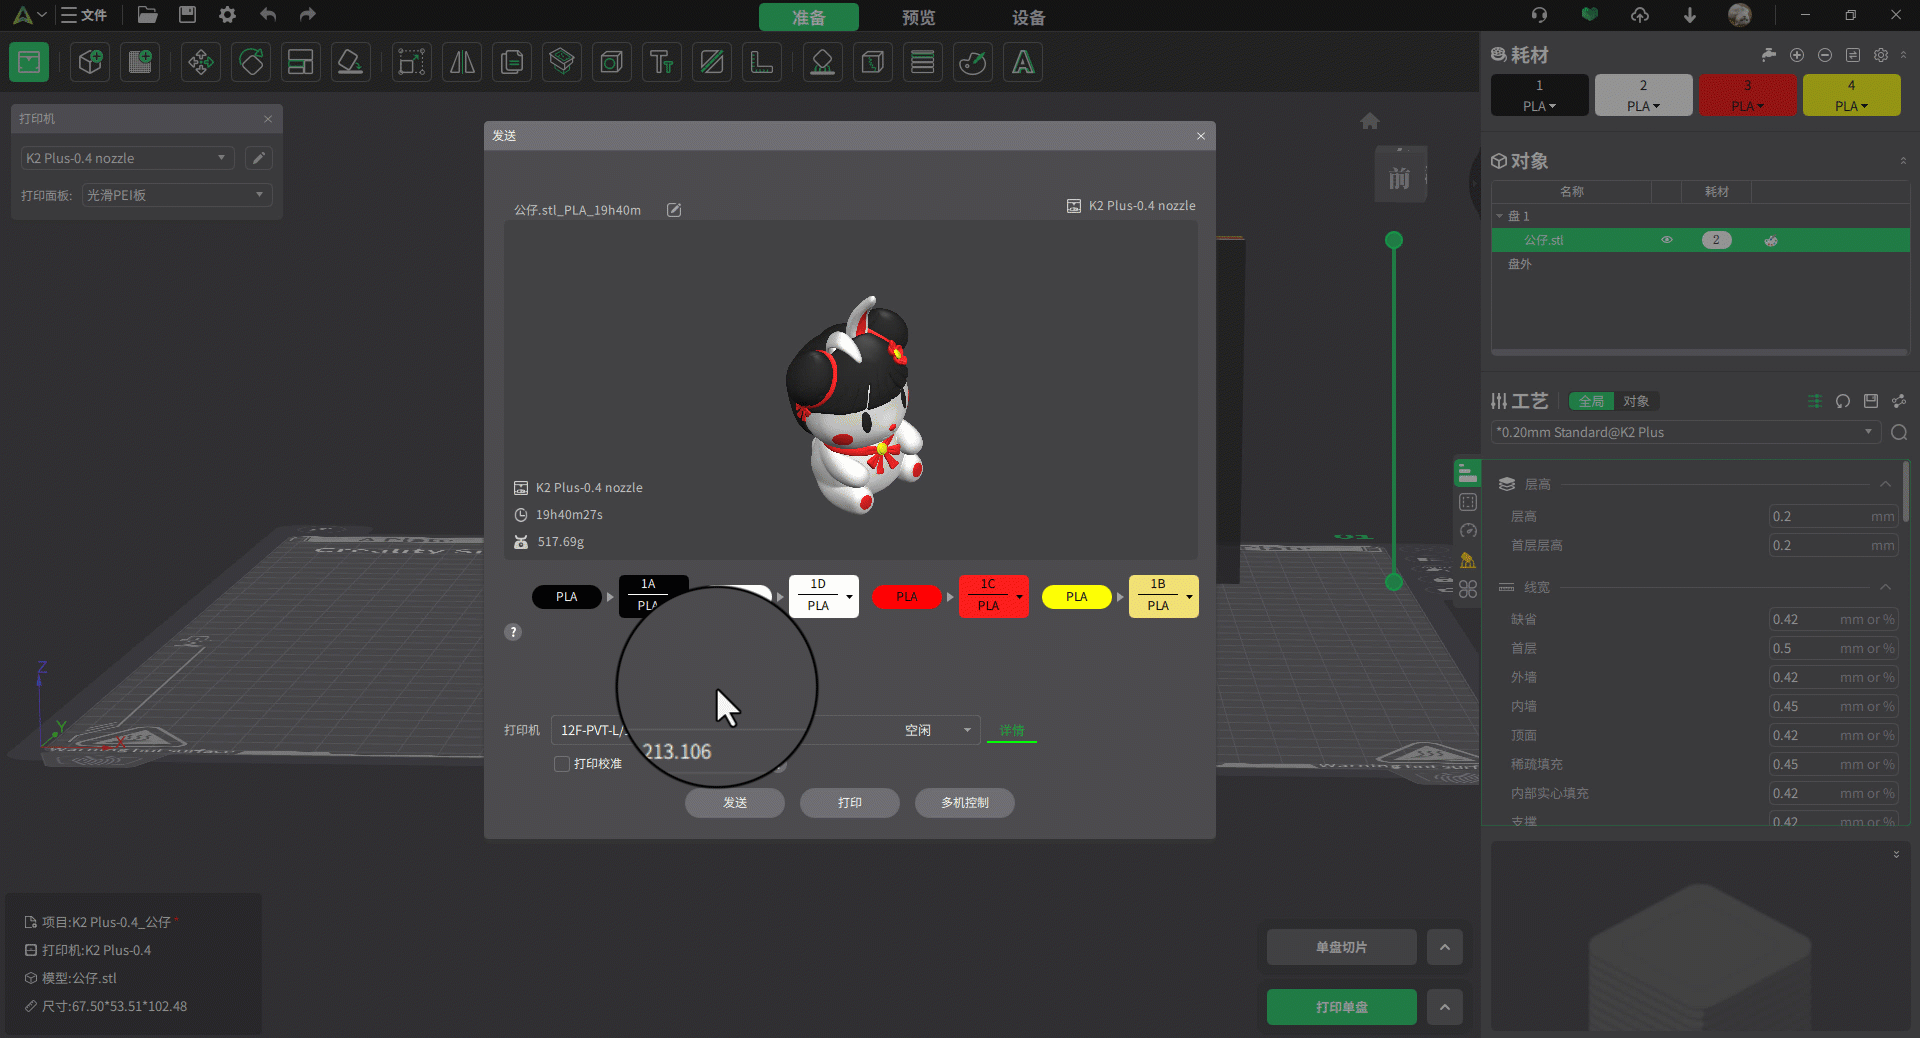Click the 发送 button in dialog
The image size is (1920, 1038).
tap(735, 803)
